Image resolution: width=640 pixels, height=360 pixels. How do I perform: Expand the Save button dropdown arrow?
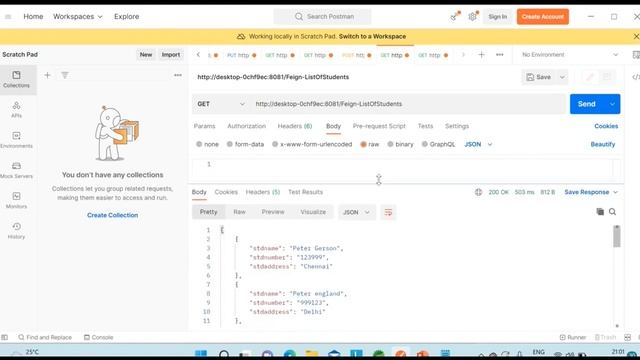(x=562, y=77)
